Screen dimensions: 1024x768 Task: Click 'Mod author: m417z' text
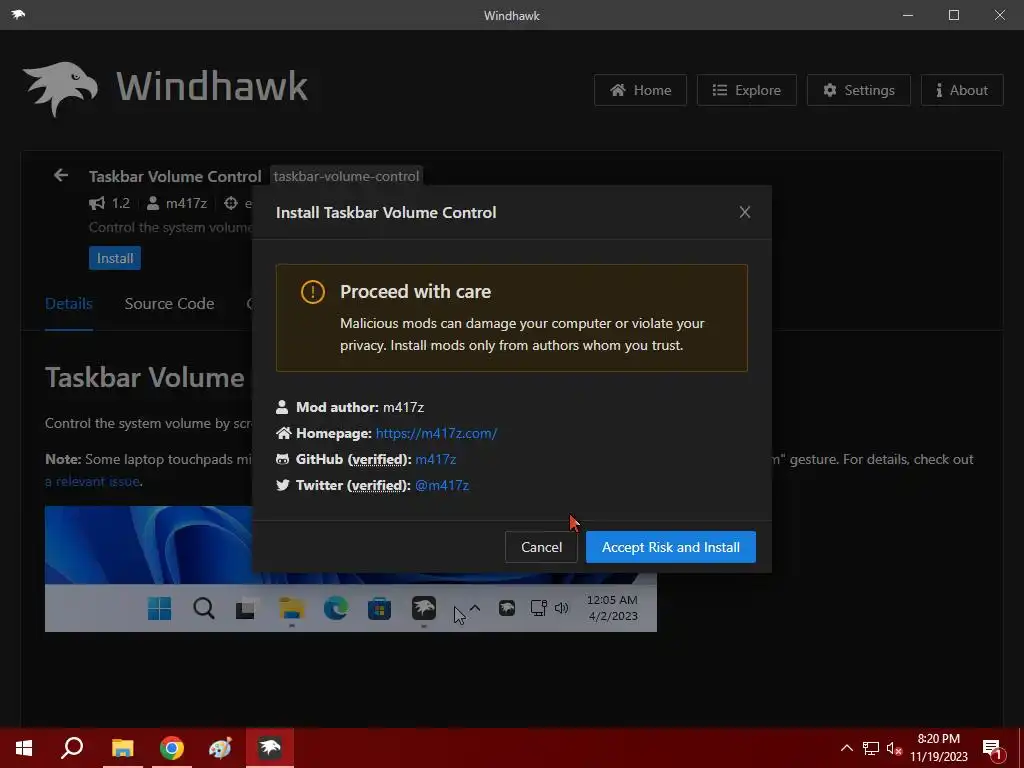tap(360, 407)
